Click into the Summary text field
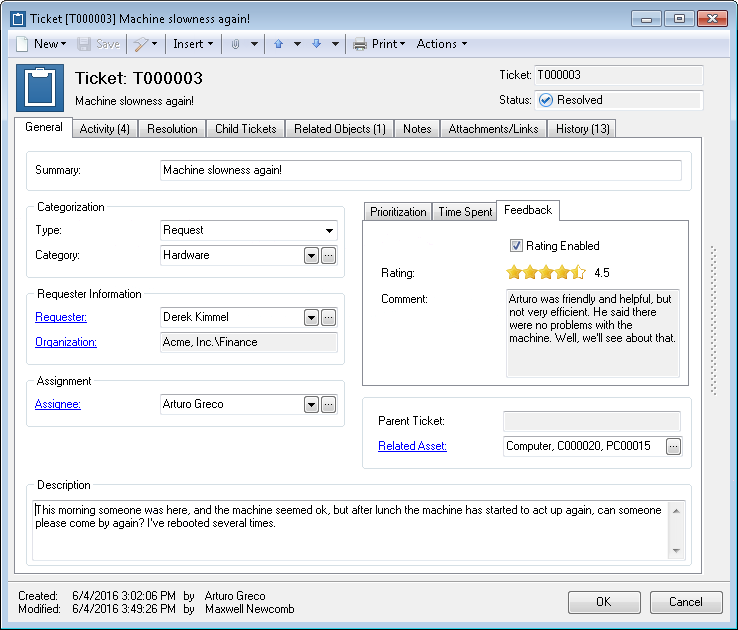The width and height of the screenshot is (738, 630). point(421,170)
